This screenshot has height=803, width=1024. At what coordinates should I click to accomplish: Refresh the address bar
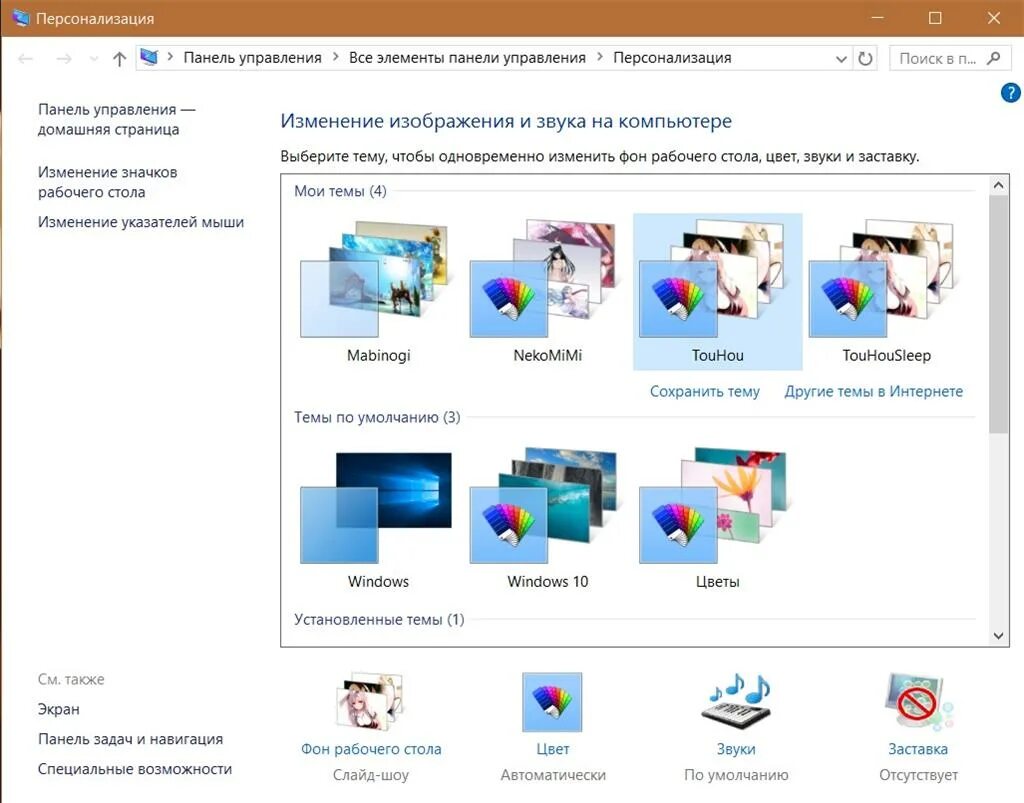coord(865,59)
